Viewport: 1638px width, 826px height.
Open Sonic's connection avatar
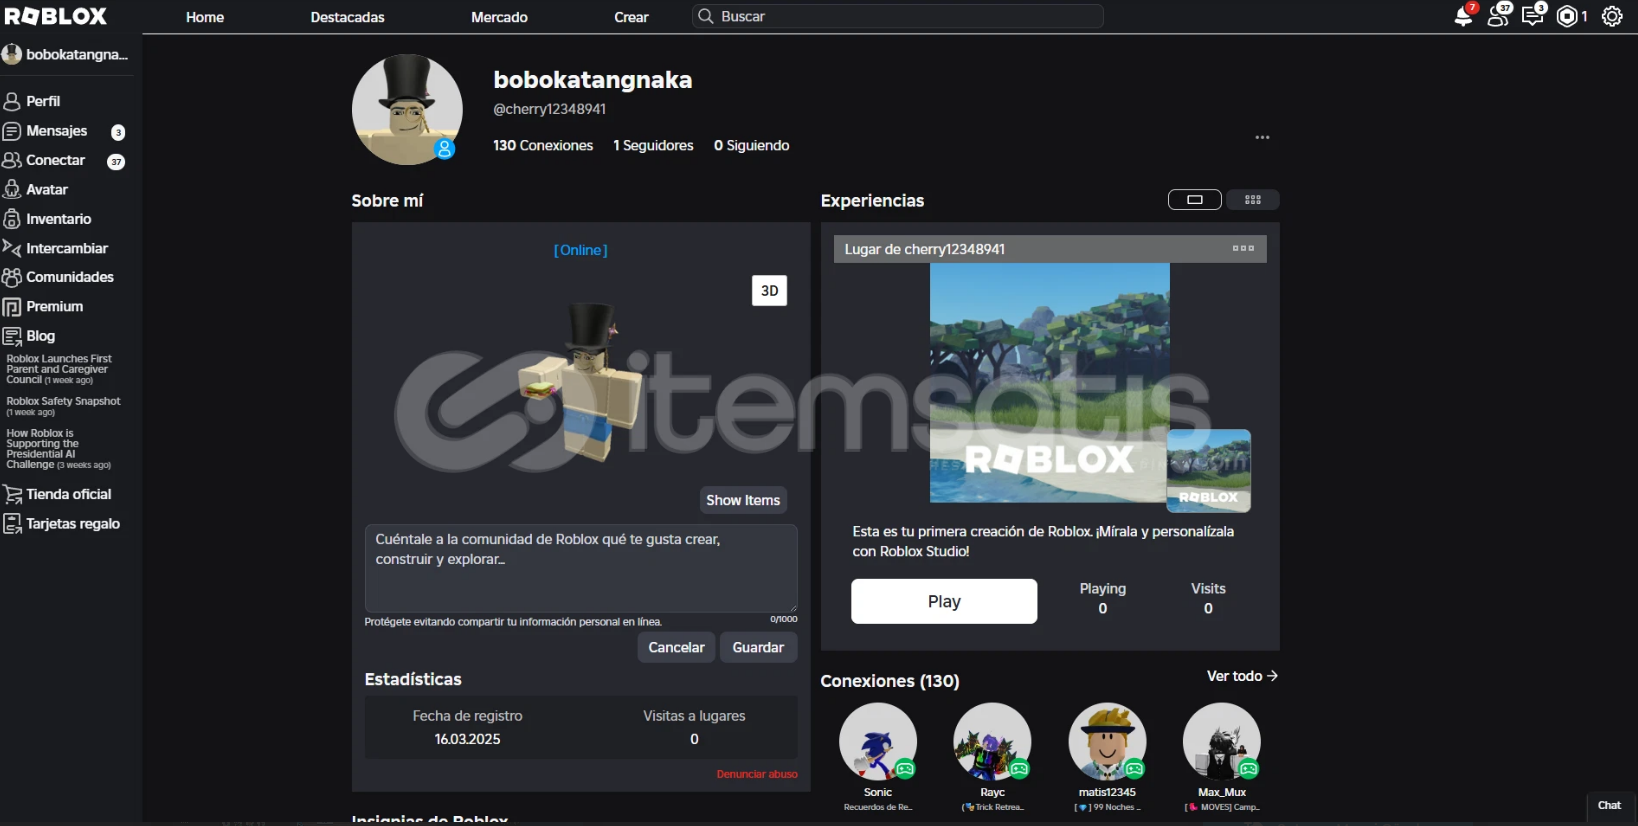pyautogui.click(x=877, y=742)
